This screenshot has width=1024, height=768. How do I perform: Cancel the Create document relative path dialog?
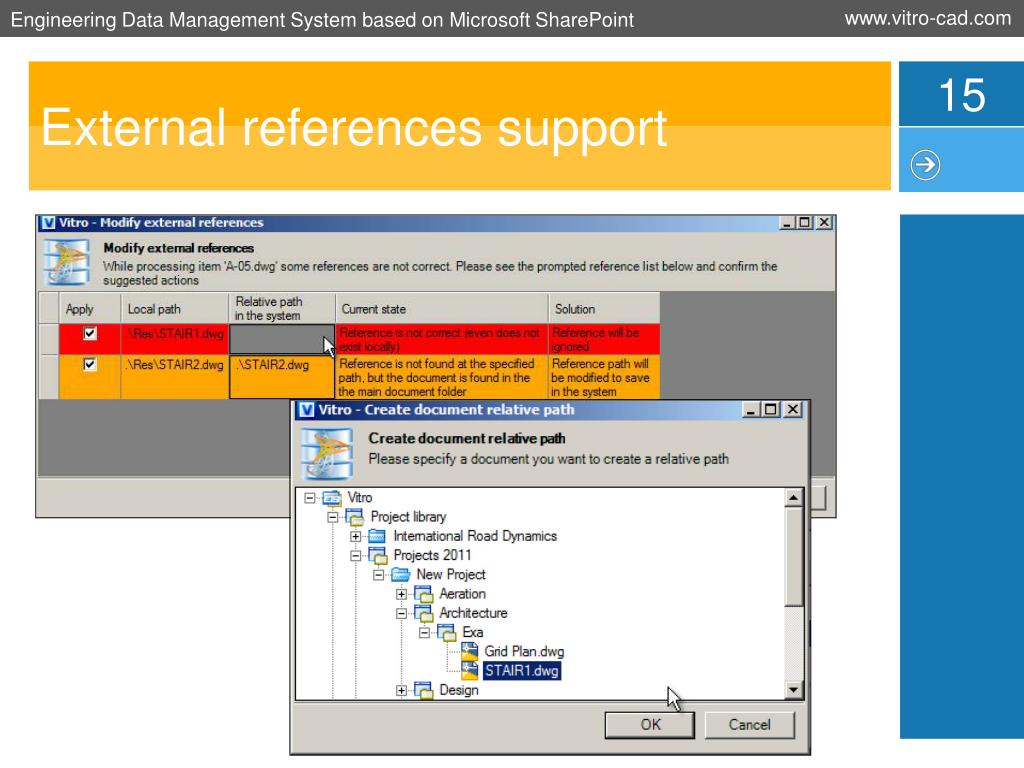pyautogui.click(x=750, y=725)
